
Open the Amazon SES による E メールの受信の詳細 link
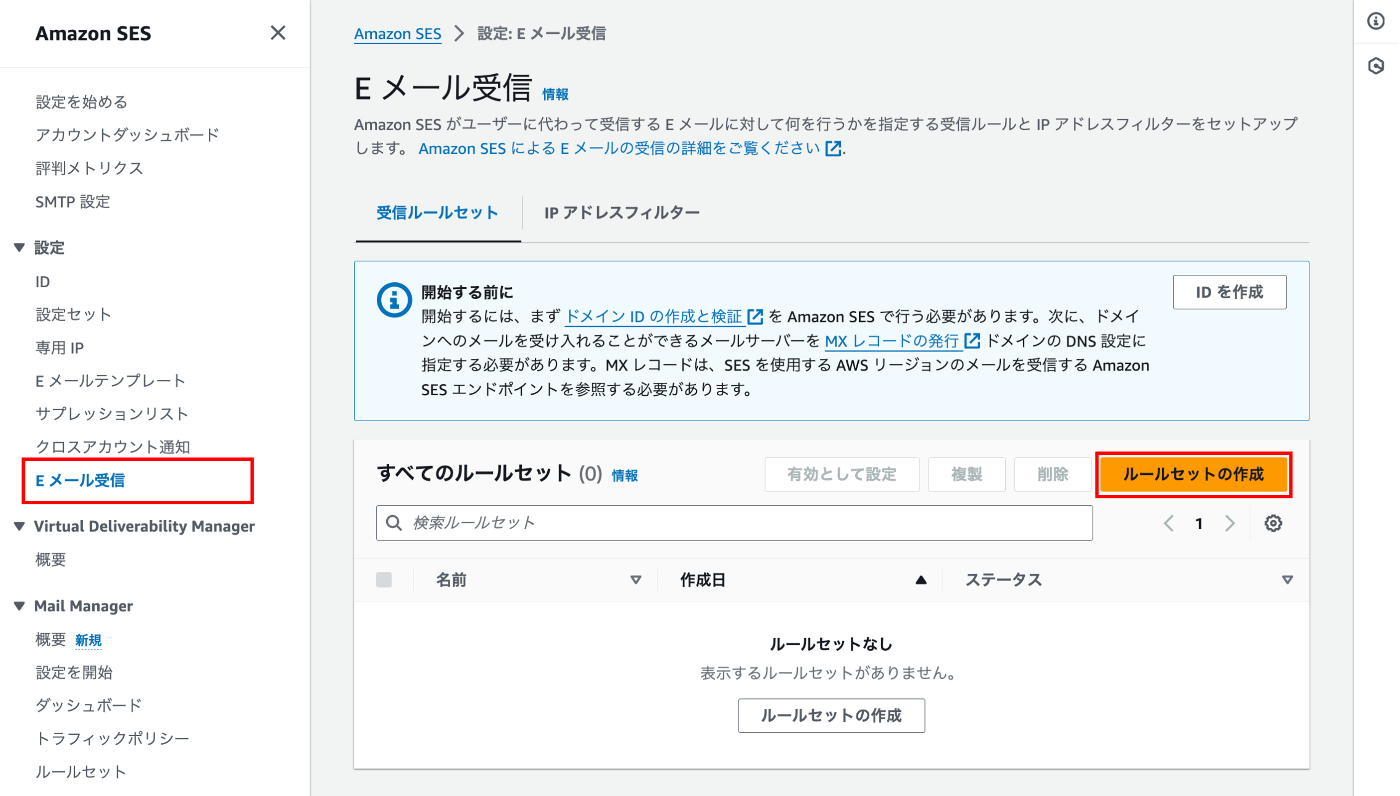coord(630,148)
